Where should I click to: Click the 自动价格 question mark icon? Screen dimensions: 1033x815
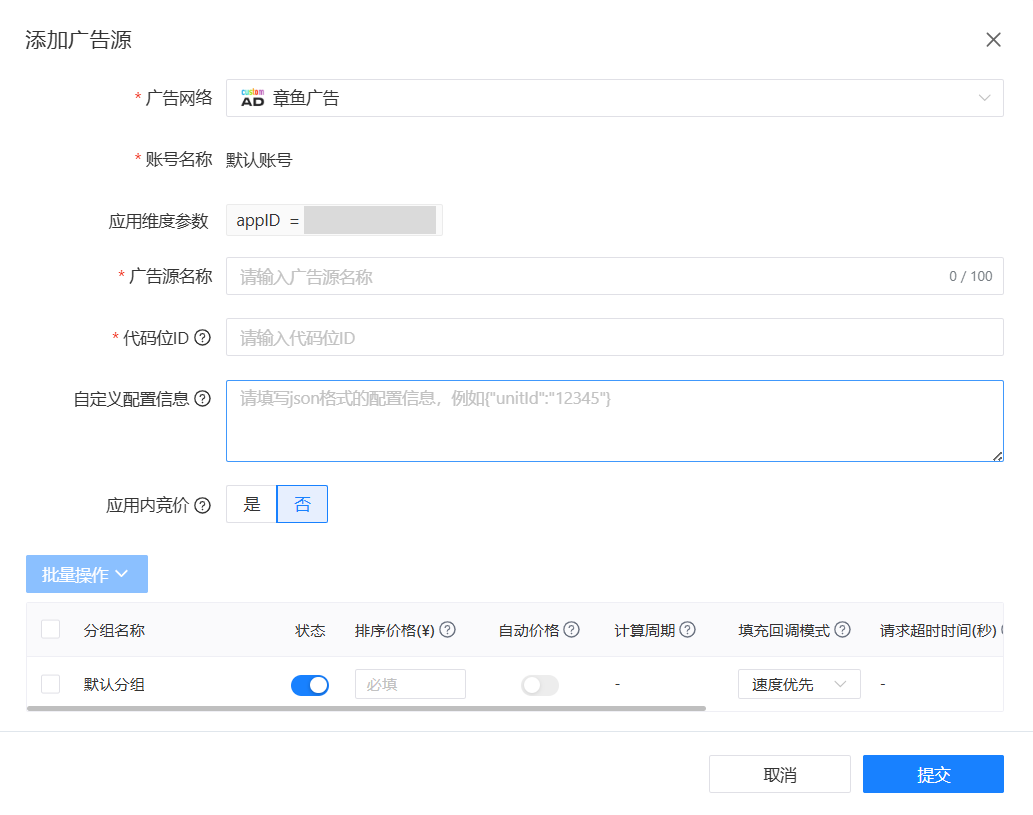click(570, 629)
